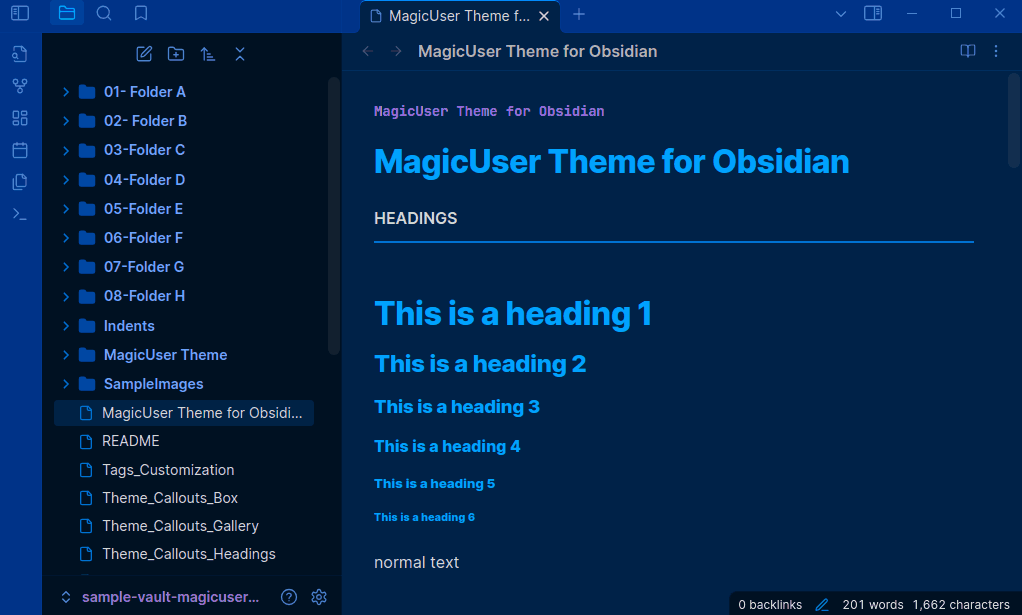Open command palette ribbon icon
This screenshot has height=615, width=1022.
(x=20, y=214)
